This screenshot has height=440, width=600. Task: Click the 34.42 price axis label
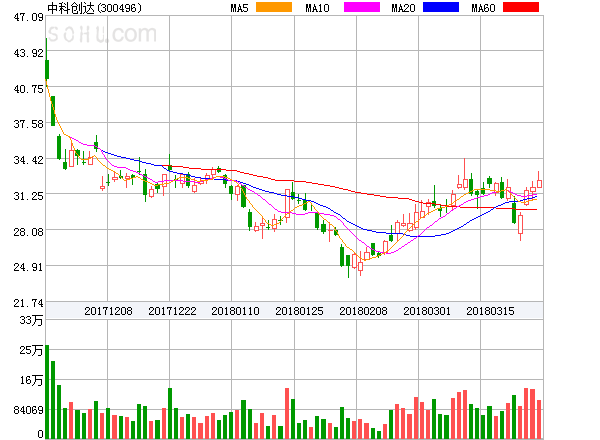pos(29,160)
